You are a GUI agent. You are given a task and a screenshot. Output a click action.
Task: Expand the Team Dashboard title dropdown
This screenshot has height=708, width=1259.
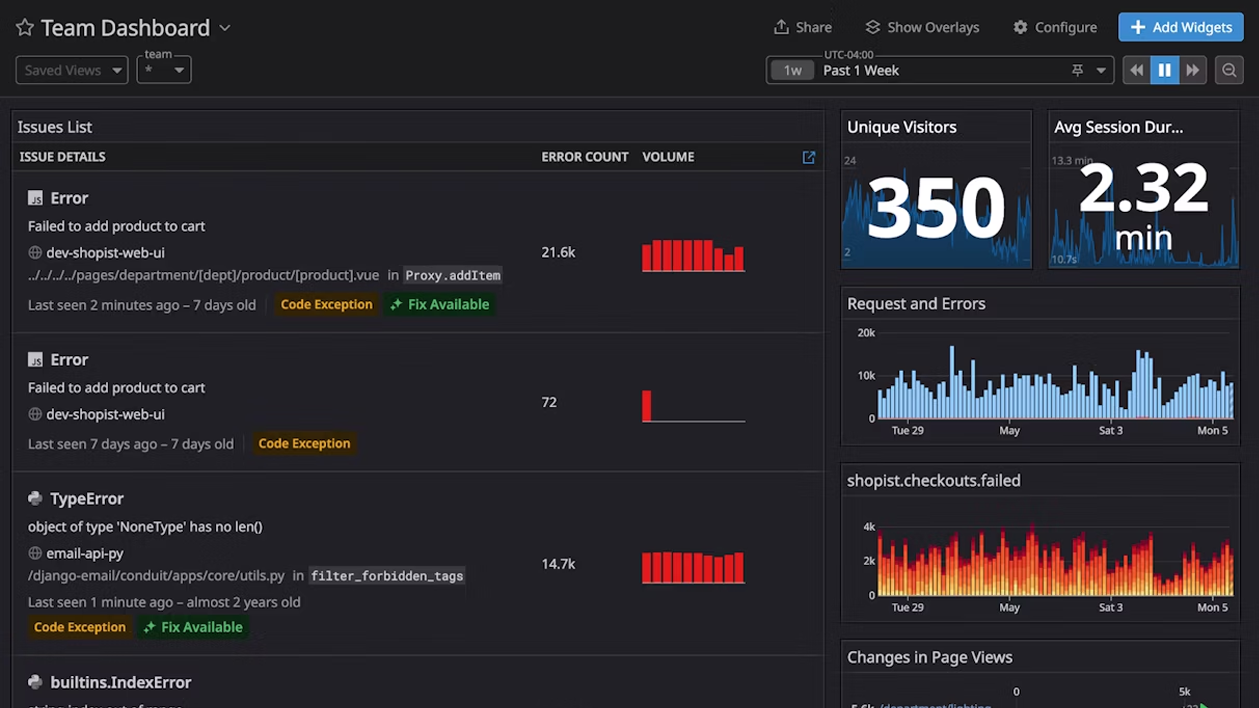225,28
